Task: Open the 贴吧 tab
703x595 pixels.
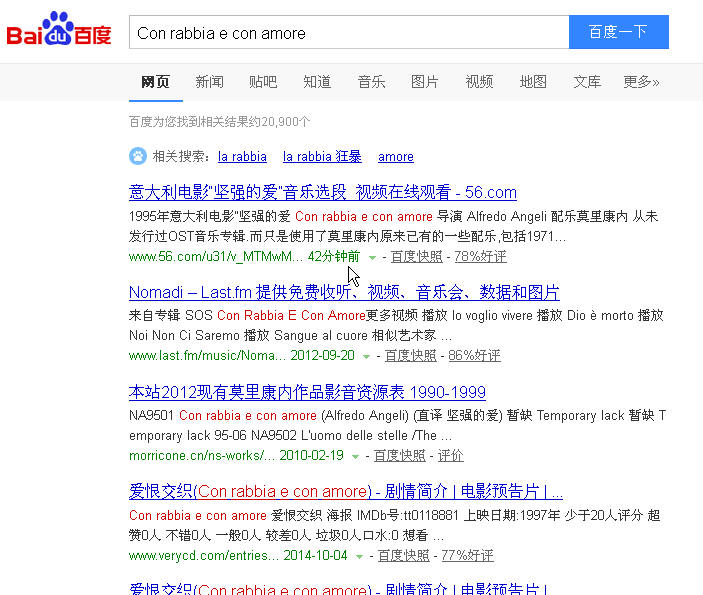Action: pos(263,82)
